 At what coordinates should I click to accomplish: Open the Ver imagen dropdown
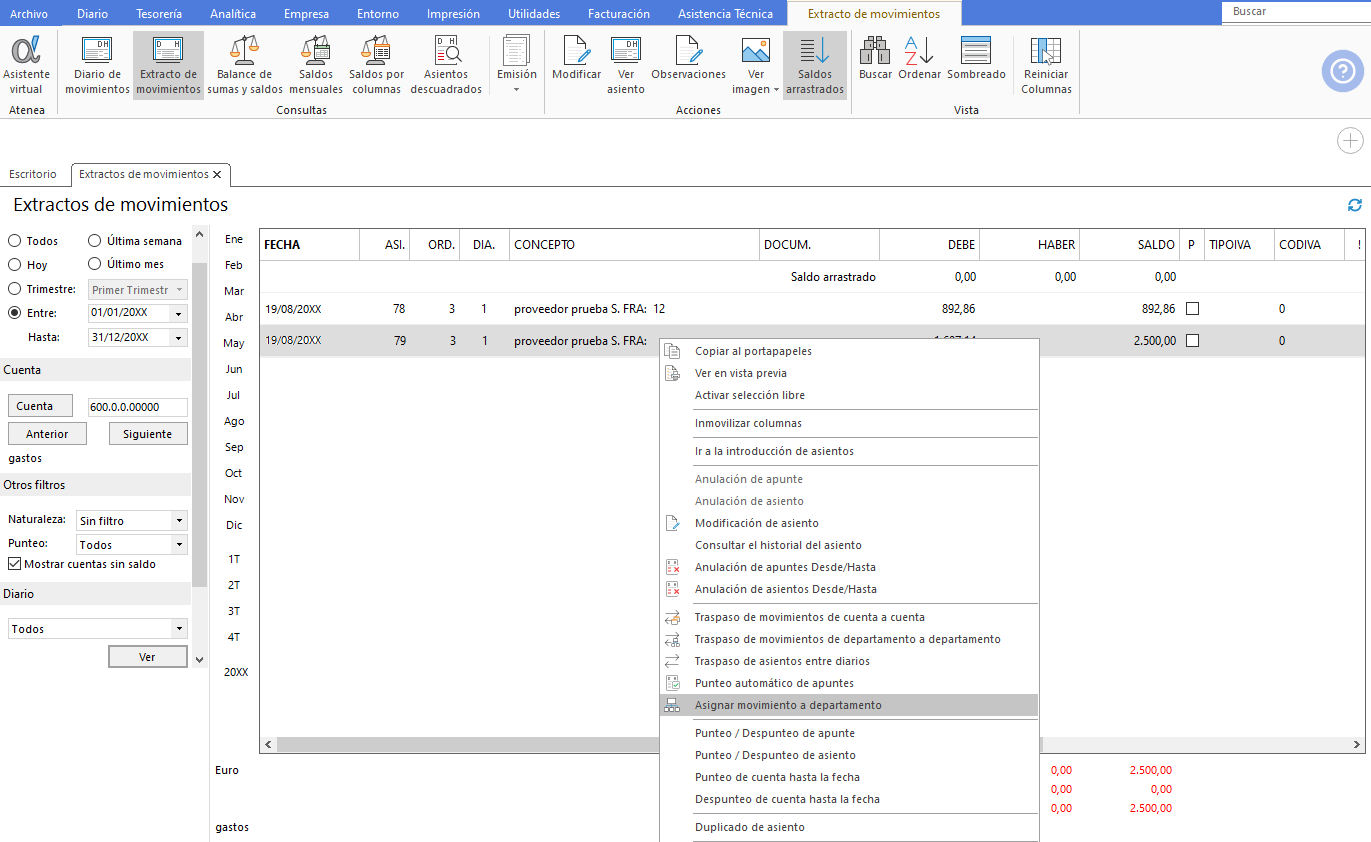[756, 66]
